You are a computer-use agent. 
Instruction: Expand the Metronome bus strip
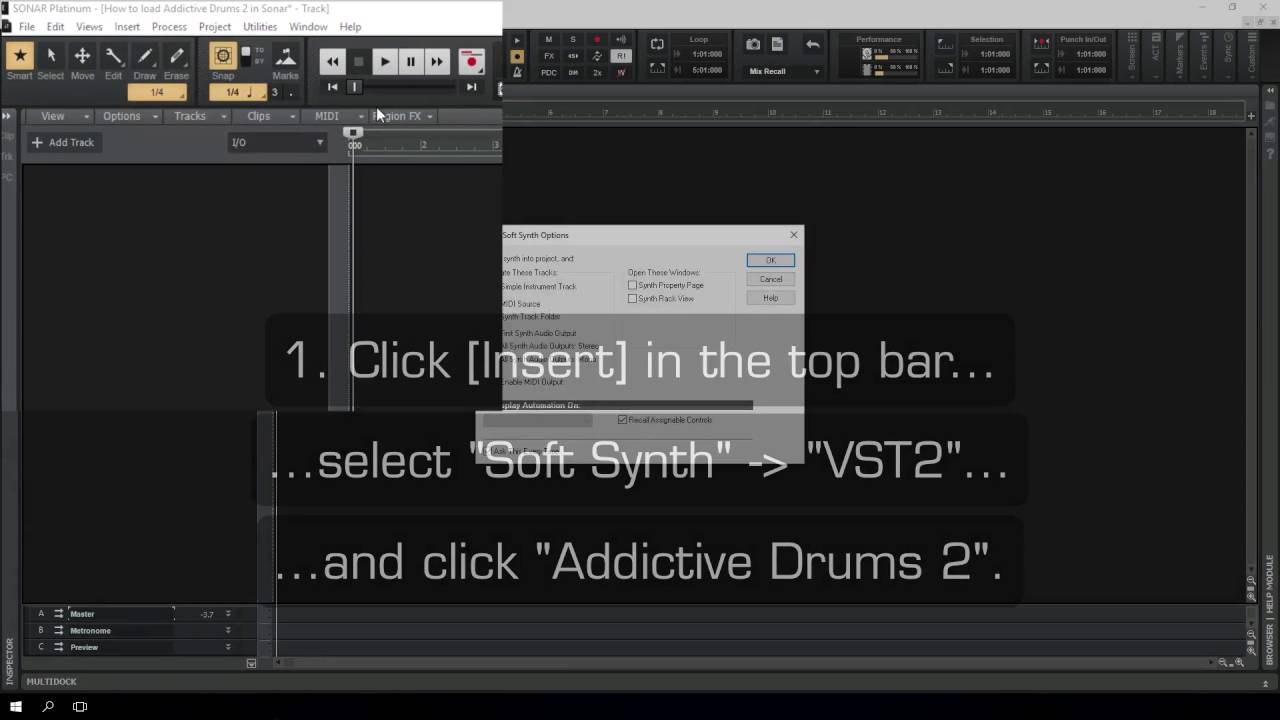228,631
